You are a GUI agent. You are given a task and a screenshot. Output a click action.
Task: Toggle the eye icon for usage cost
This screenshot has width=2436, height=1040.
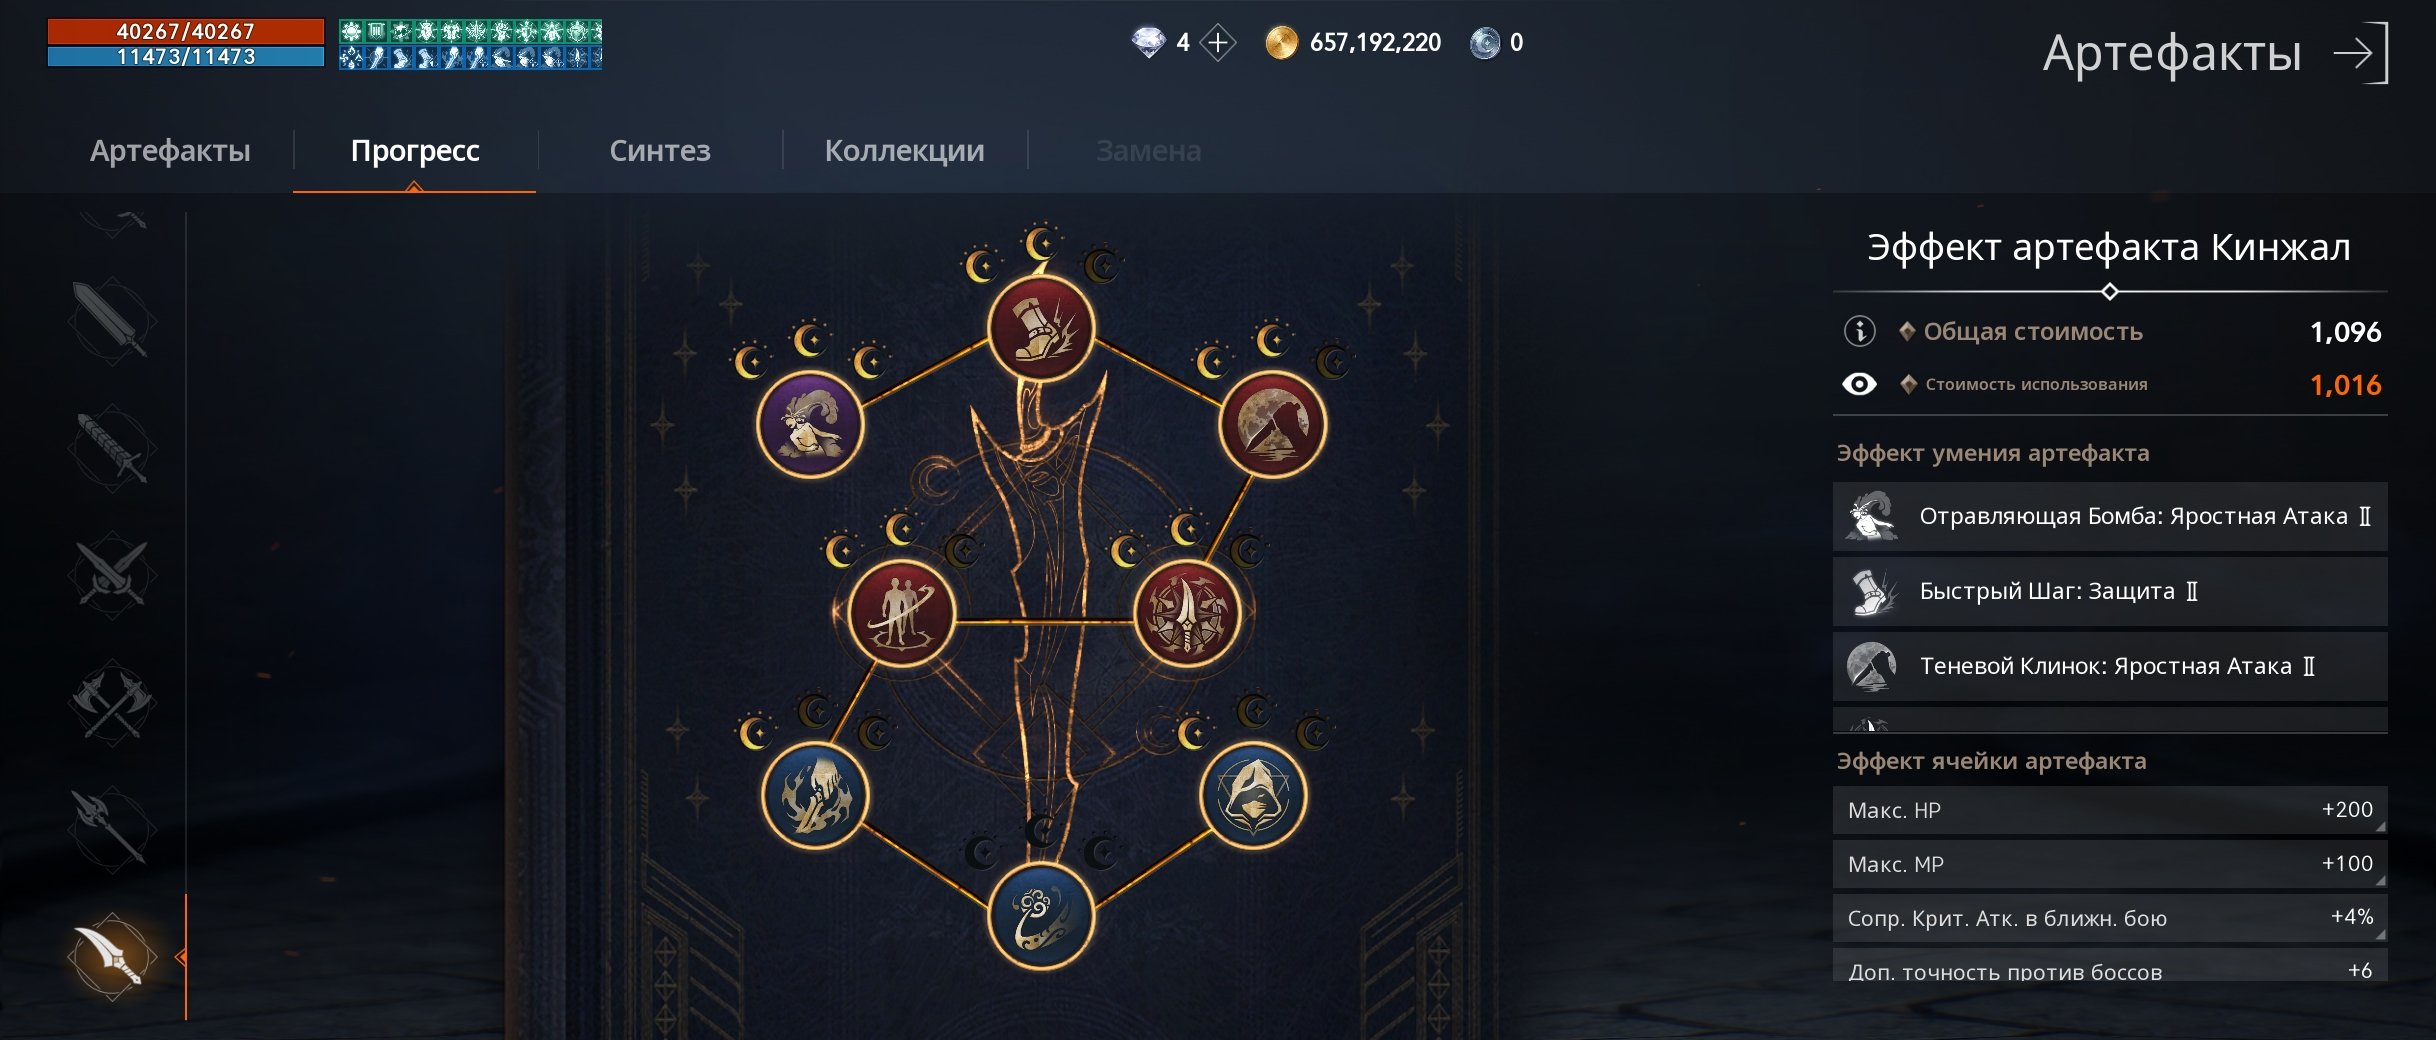(x=1859, y=385)
